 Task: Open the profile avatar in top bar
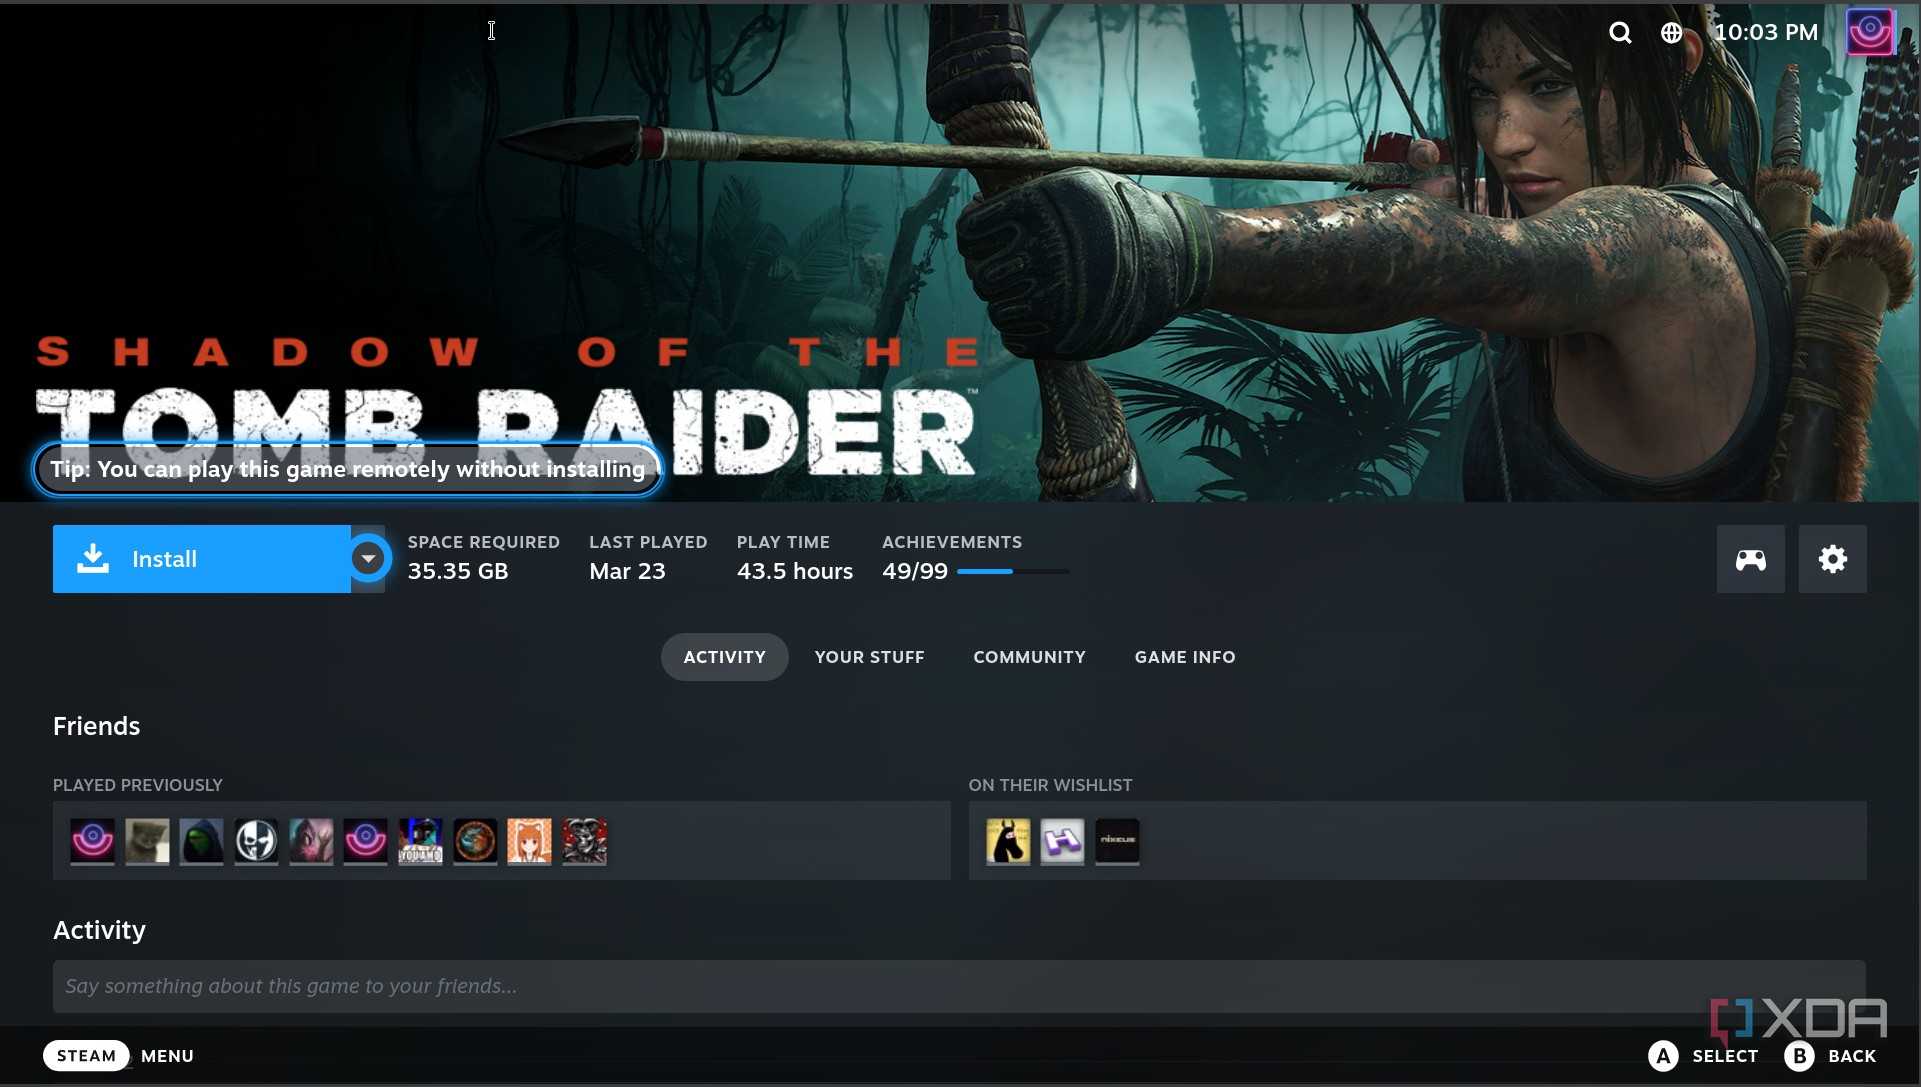pos(1870,32)
